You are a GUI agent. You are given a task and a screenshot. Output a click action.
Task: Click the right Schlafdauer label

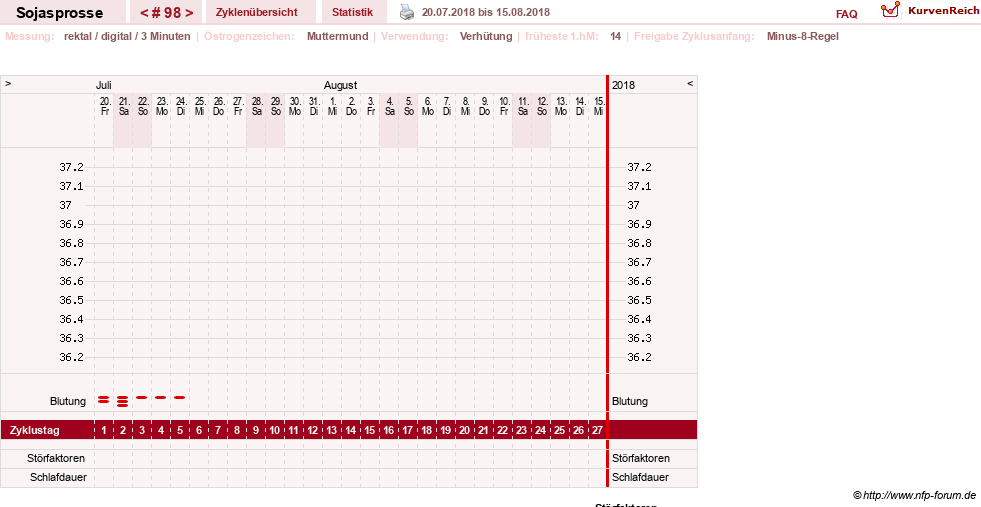click(x=640, y=477)
